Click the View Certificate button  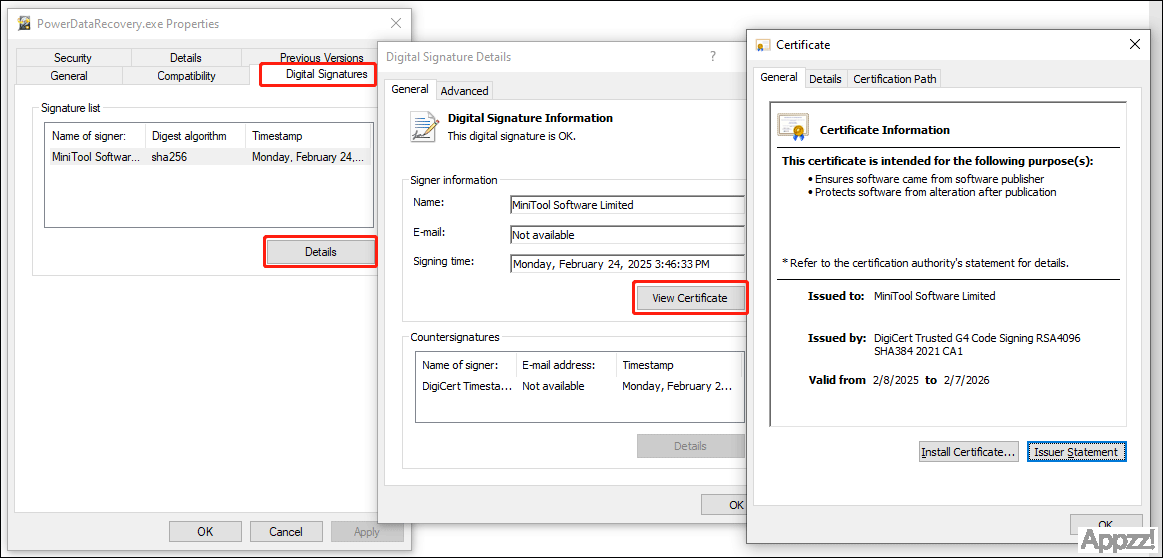[x=690, y=298]
